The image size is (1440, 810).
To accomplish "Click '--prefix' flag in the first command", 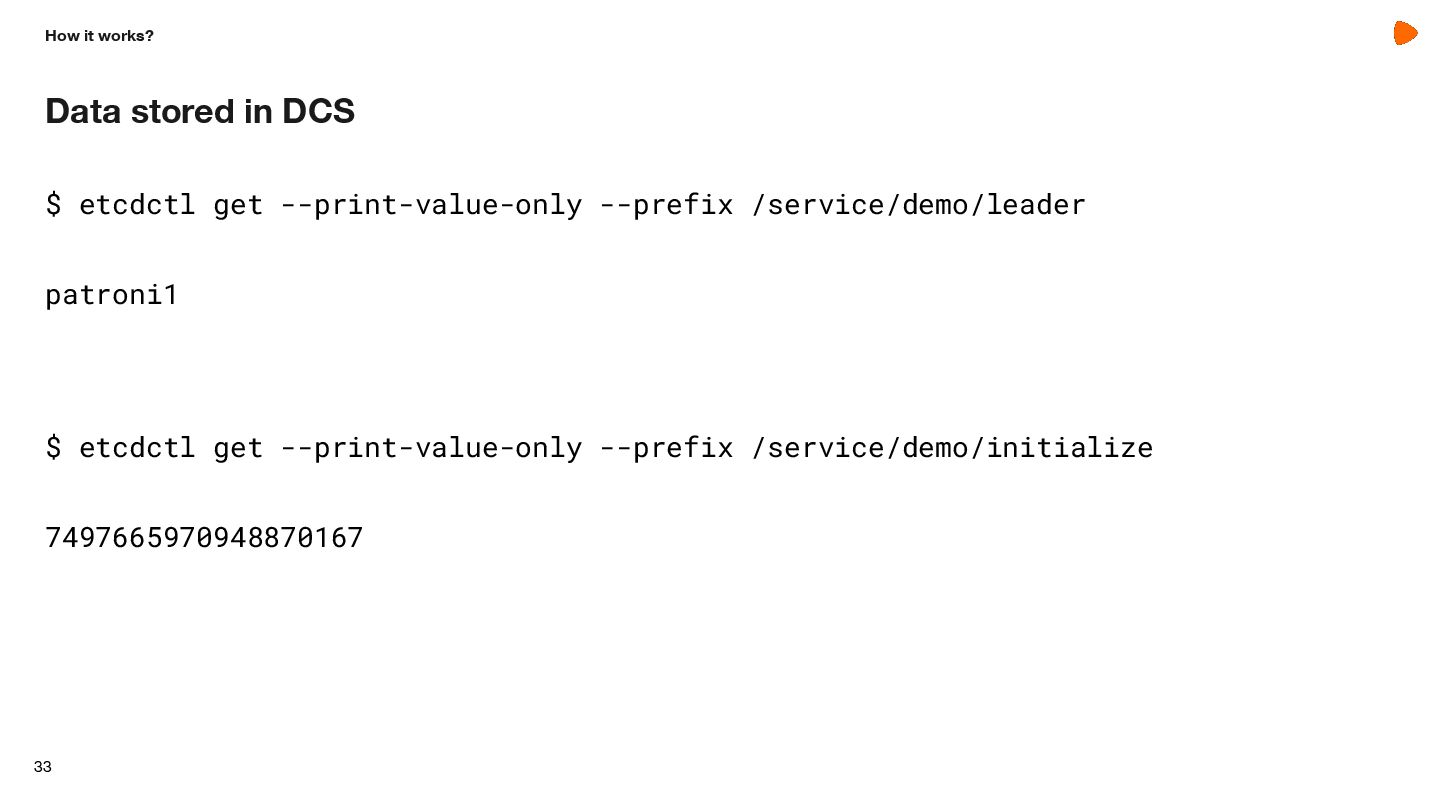I will (666, 205).
